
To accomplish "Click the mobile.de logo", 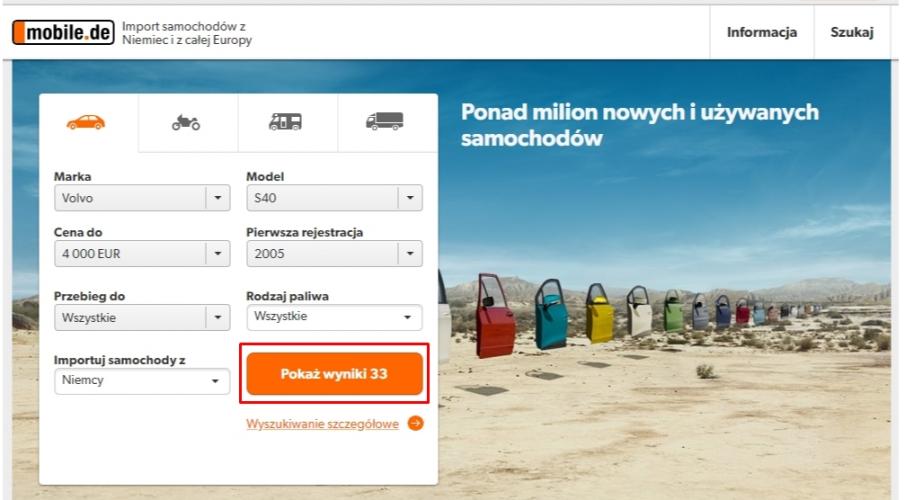I will point(63,33).
